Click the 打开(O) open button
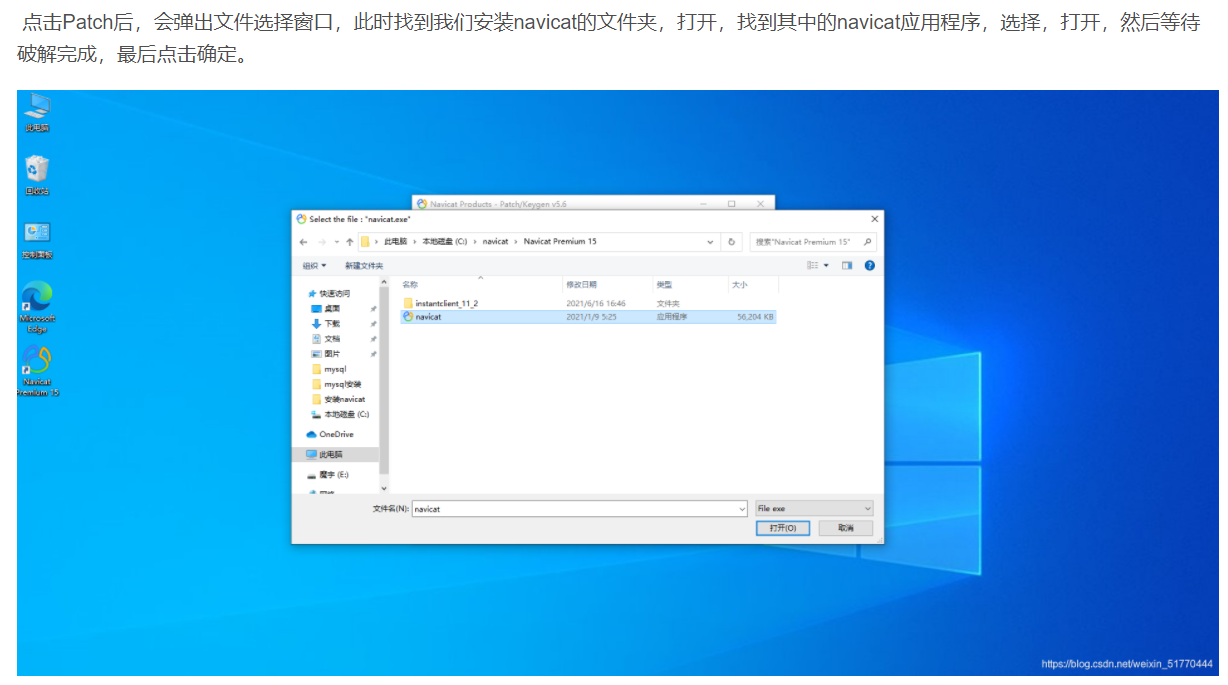Screen dimensions: 1228x685 pos(783,528)
